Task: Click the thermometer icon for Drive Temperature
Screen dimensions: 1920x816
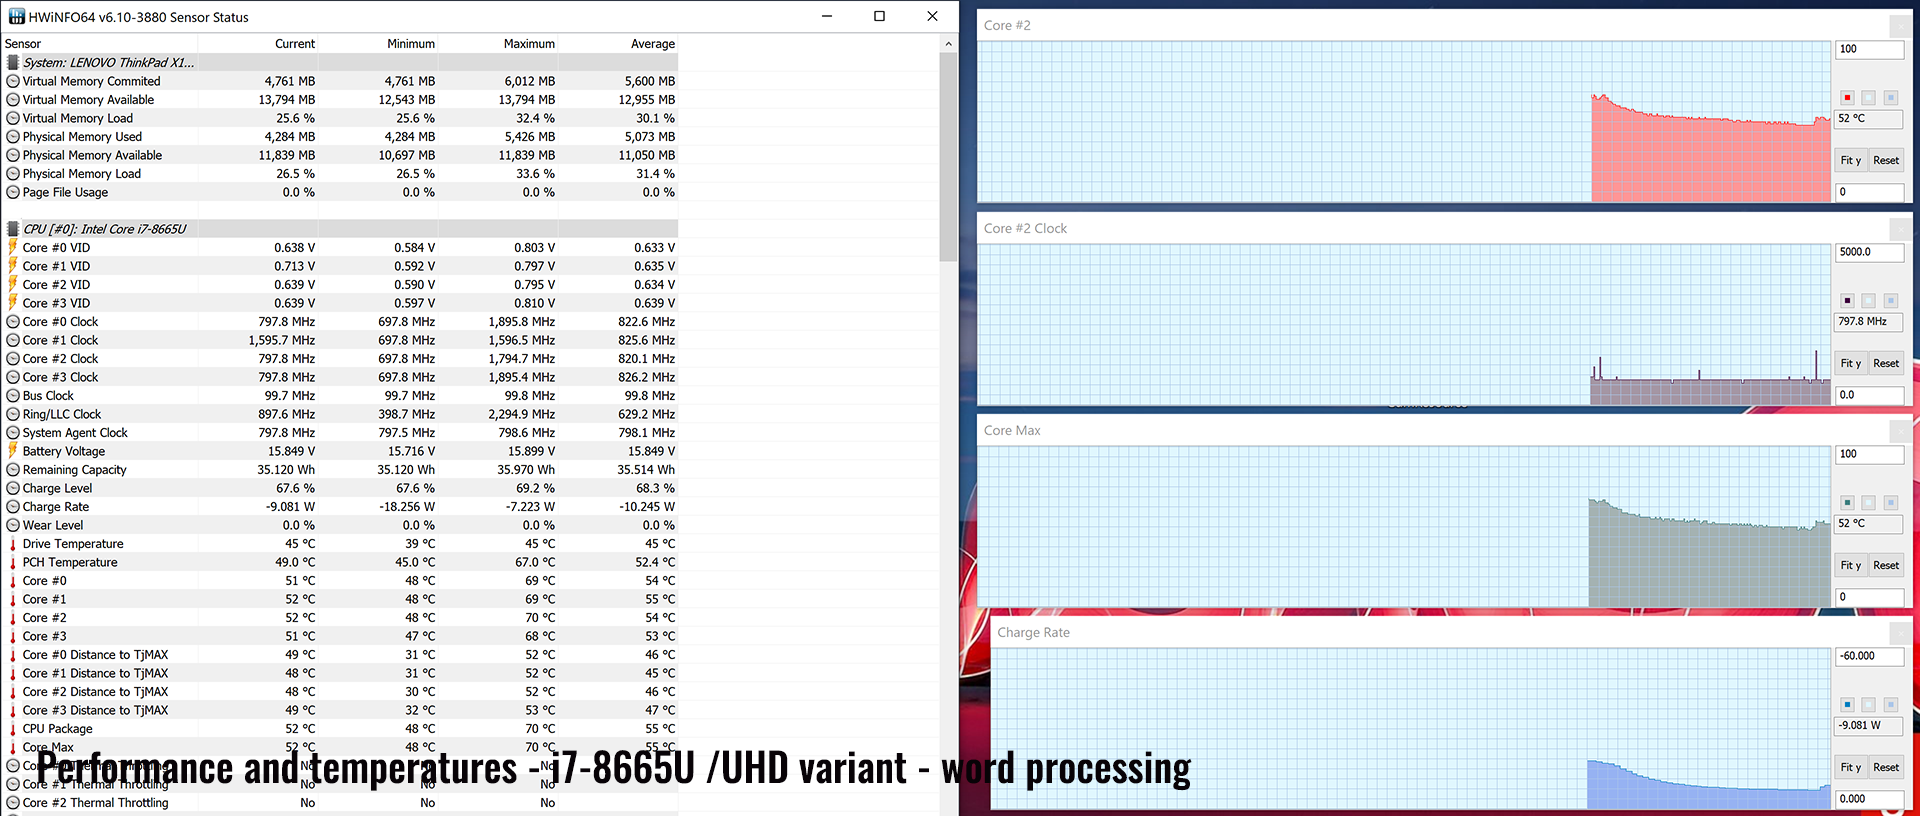Action: point(13,544)
